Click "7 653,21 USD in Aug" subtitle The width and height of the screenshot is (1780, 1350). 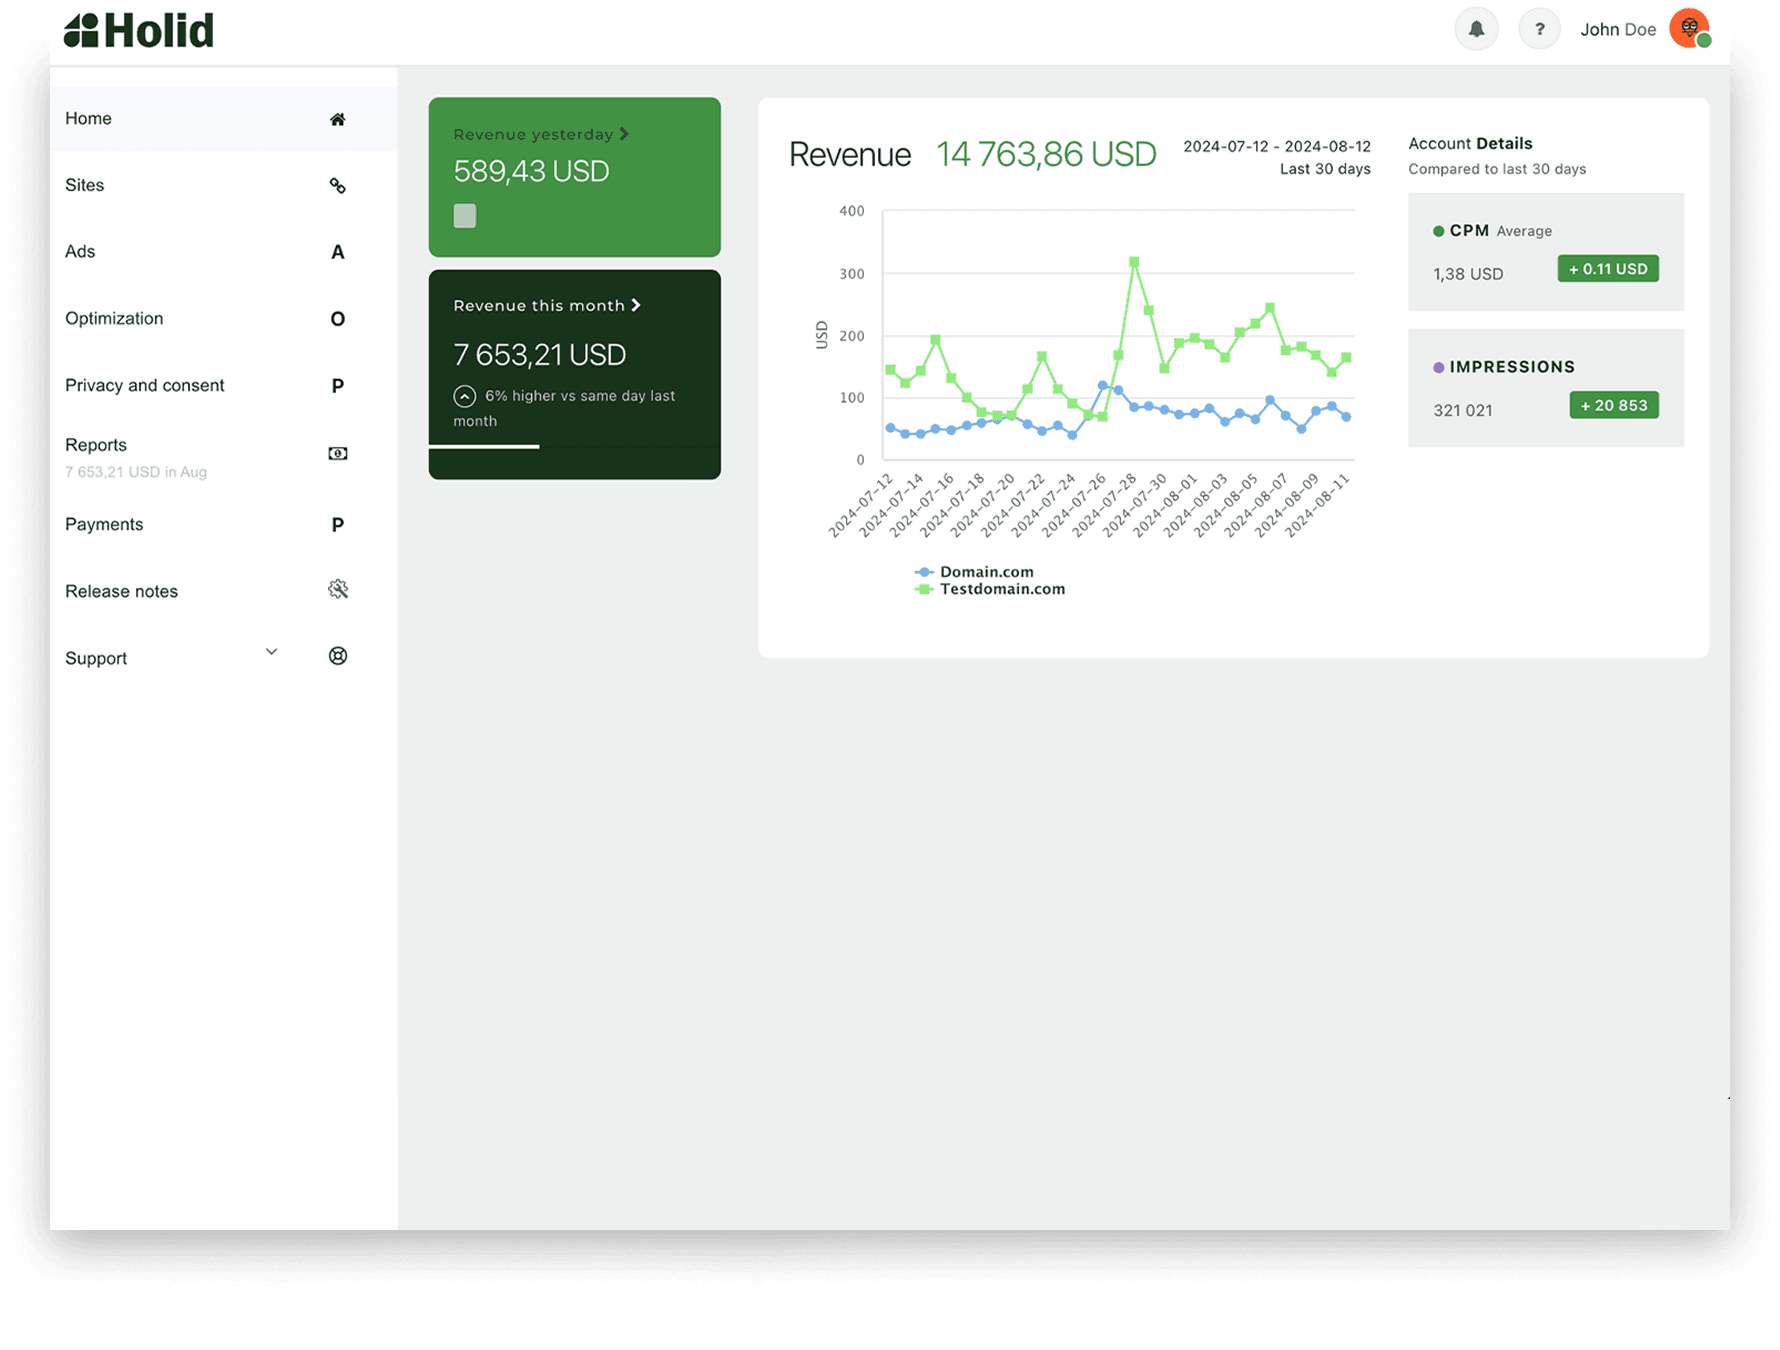click(136, 472)
